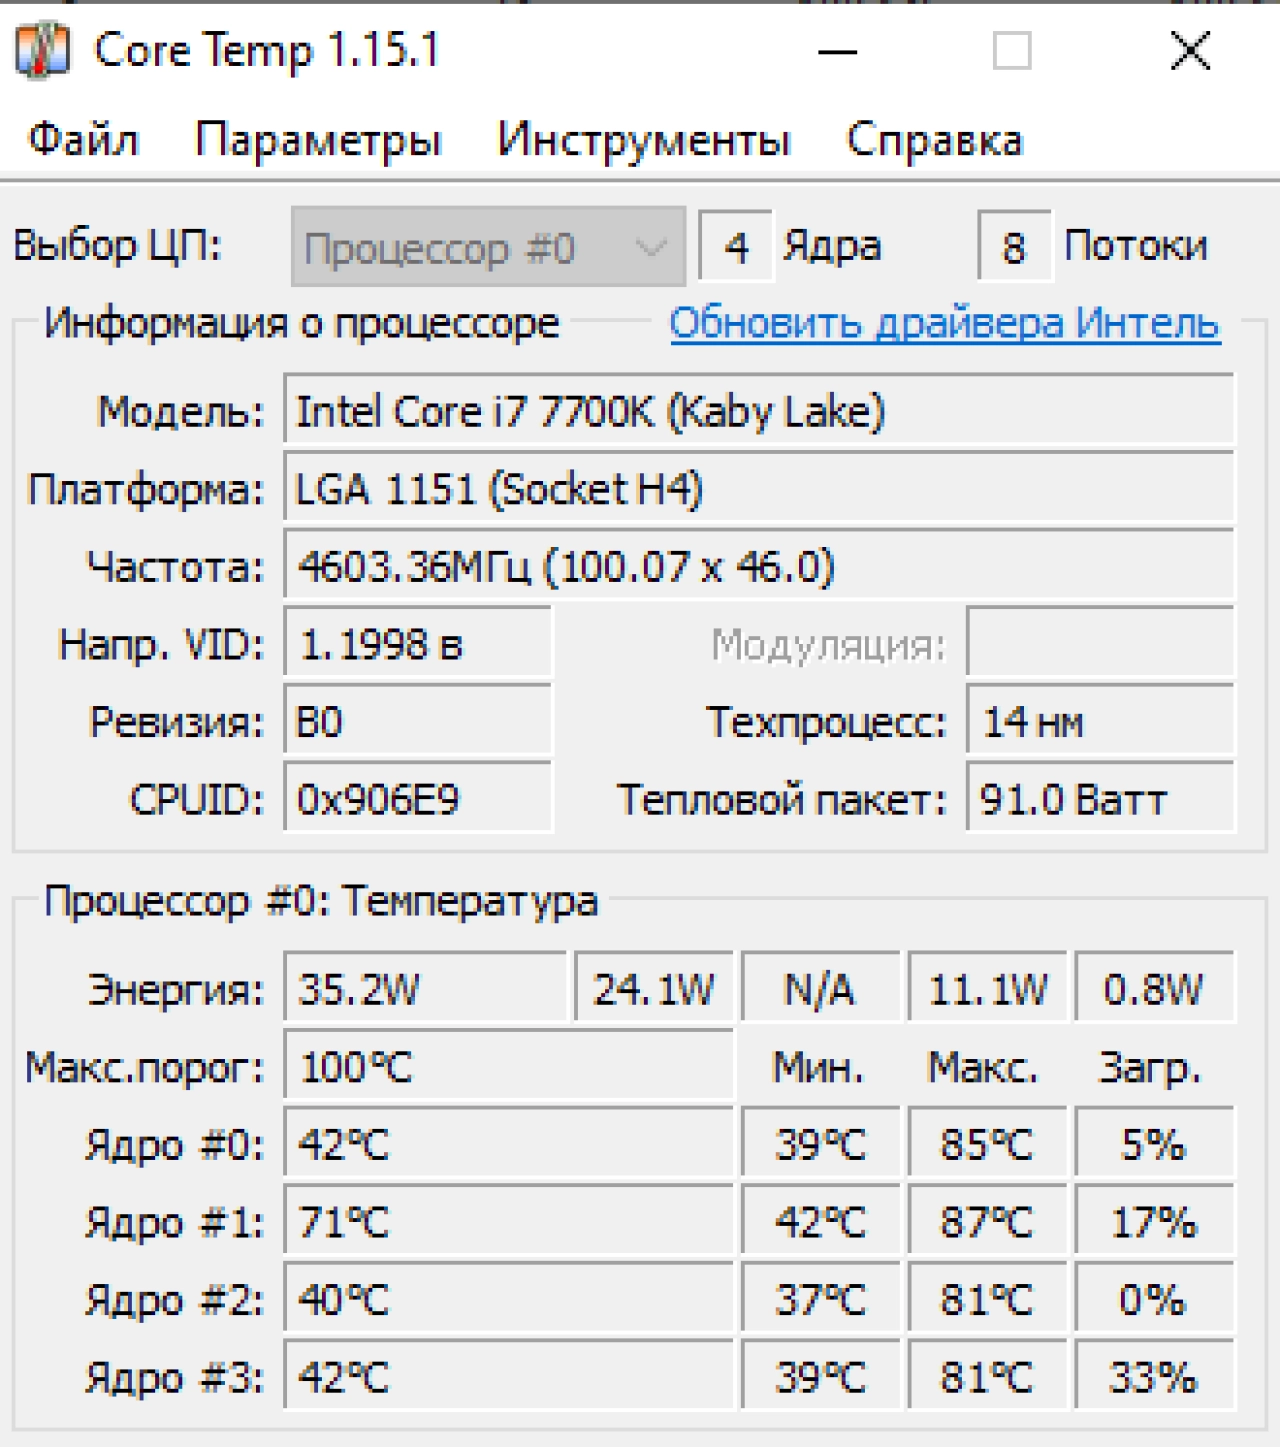Click the Макс. column header

(x=983, y=1068)
